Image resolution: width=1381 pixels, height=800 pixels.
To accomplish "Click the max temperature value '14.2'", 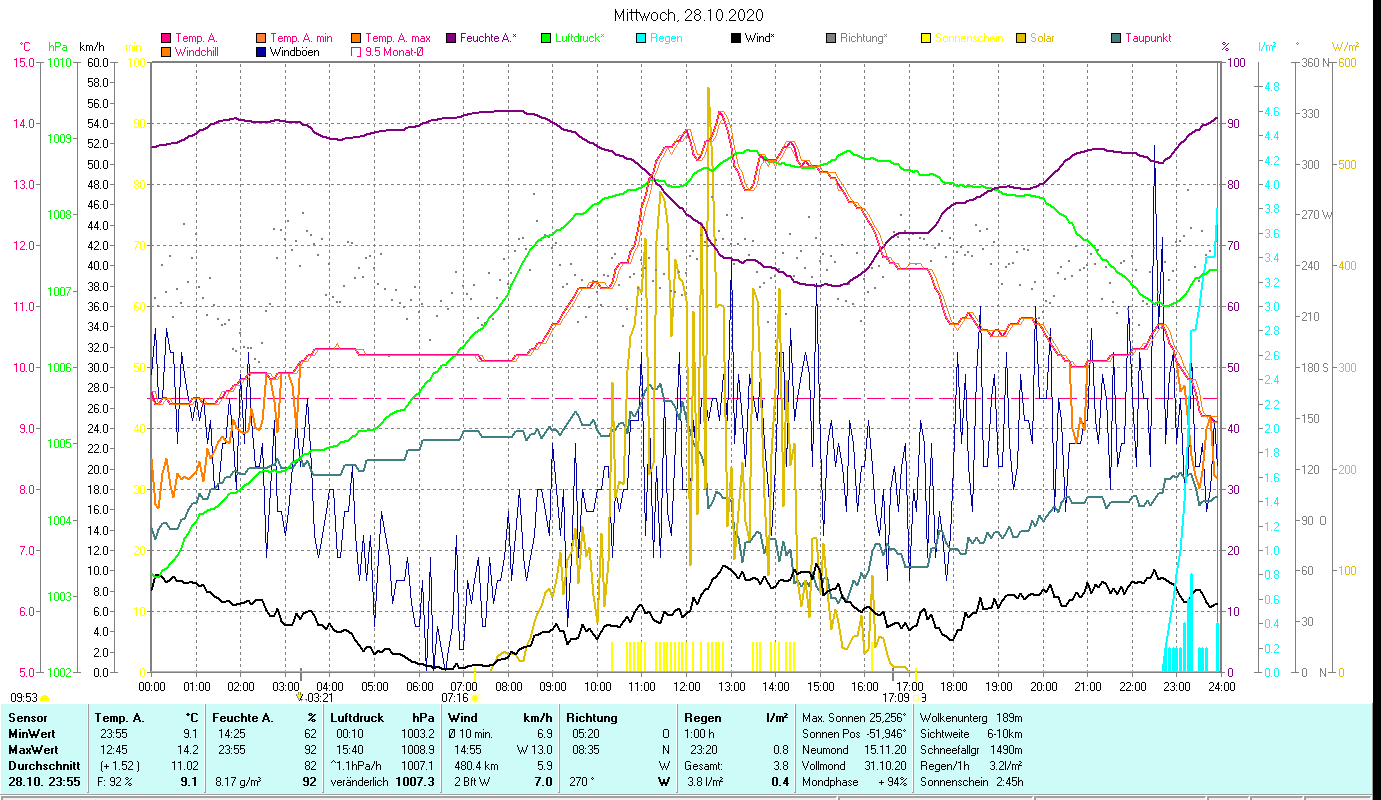I will coord(189,750).
